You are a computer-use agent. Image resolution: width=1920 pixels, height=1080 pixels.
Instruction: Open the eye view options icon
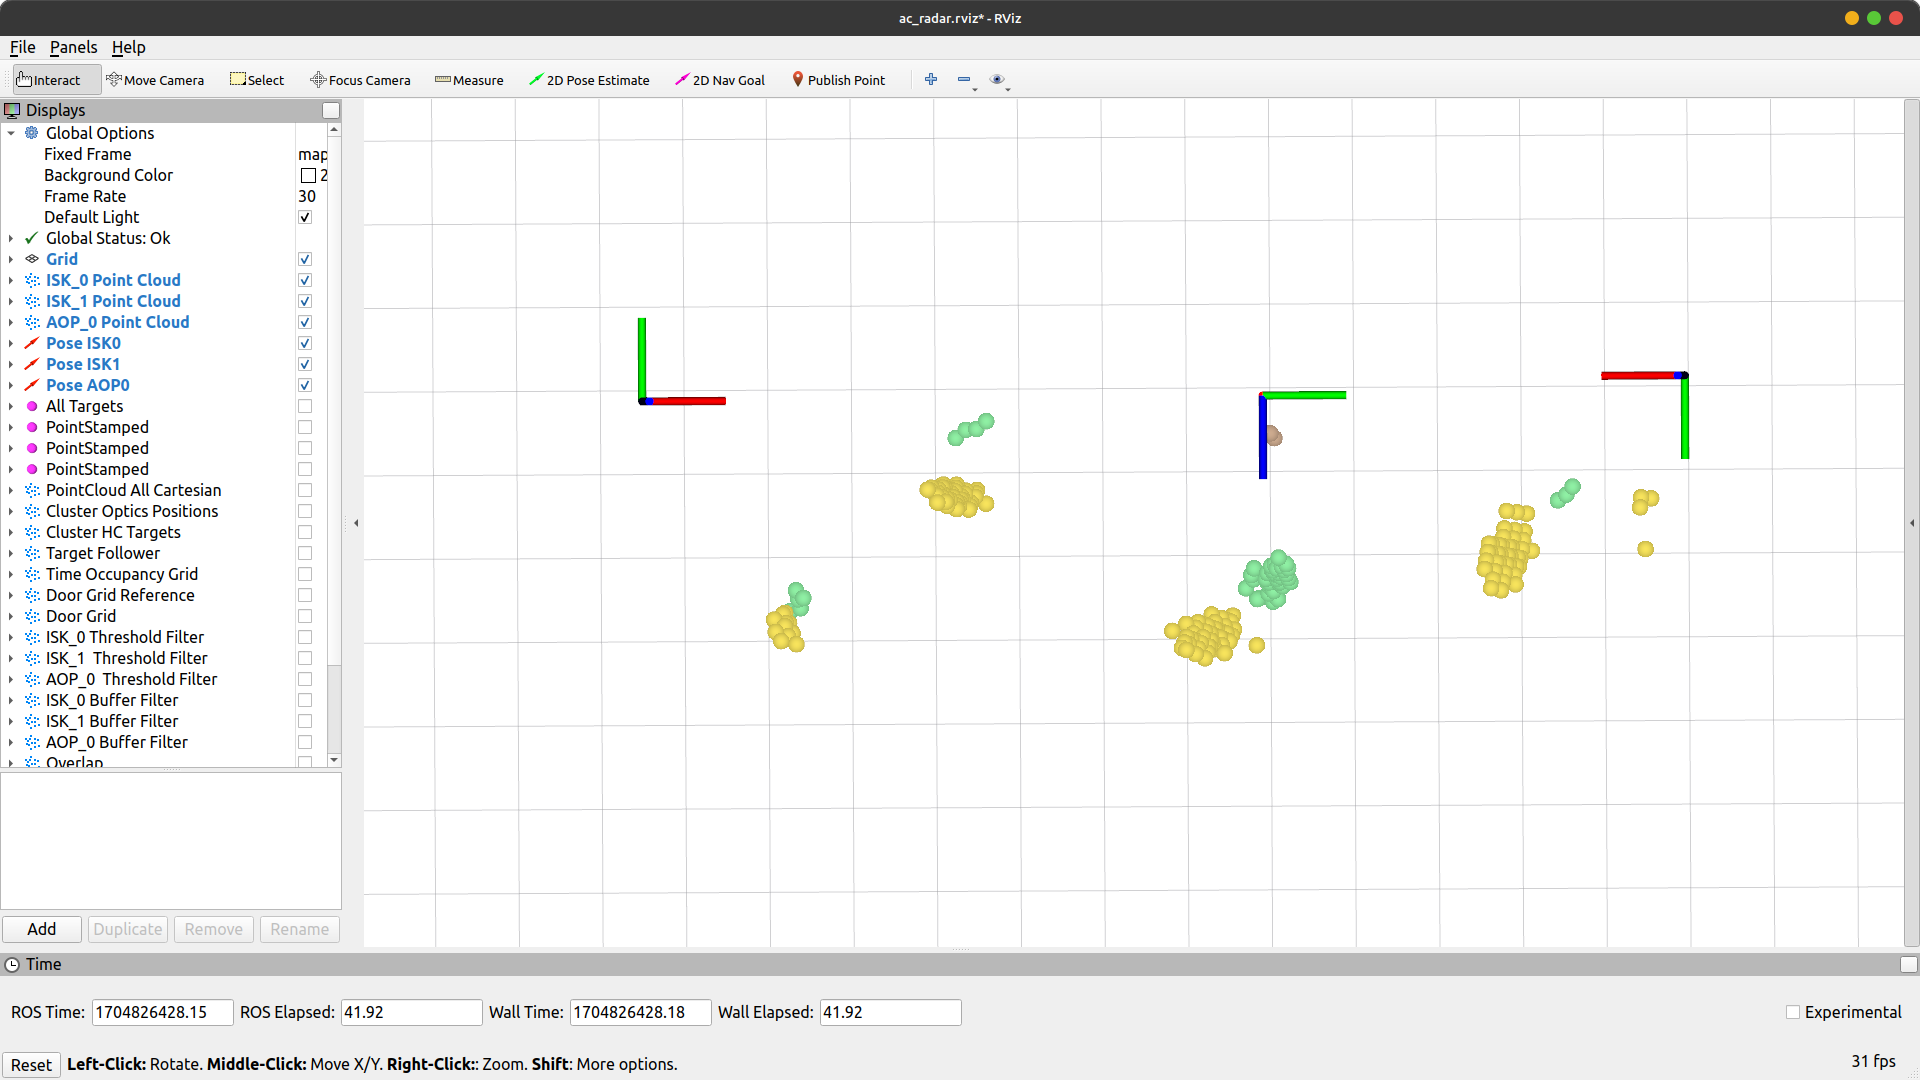pos(997,80)
